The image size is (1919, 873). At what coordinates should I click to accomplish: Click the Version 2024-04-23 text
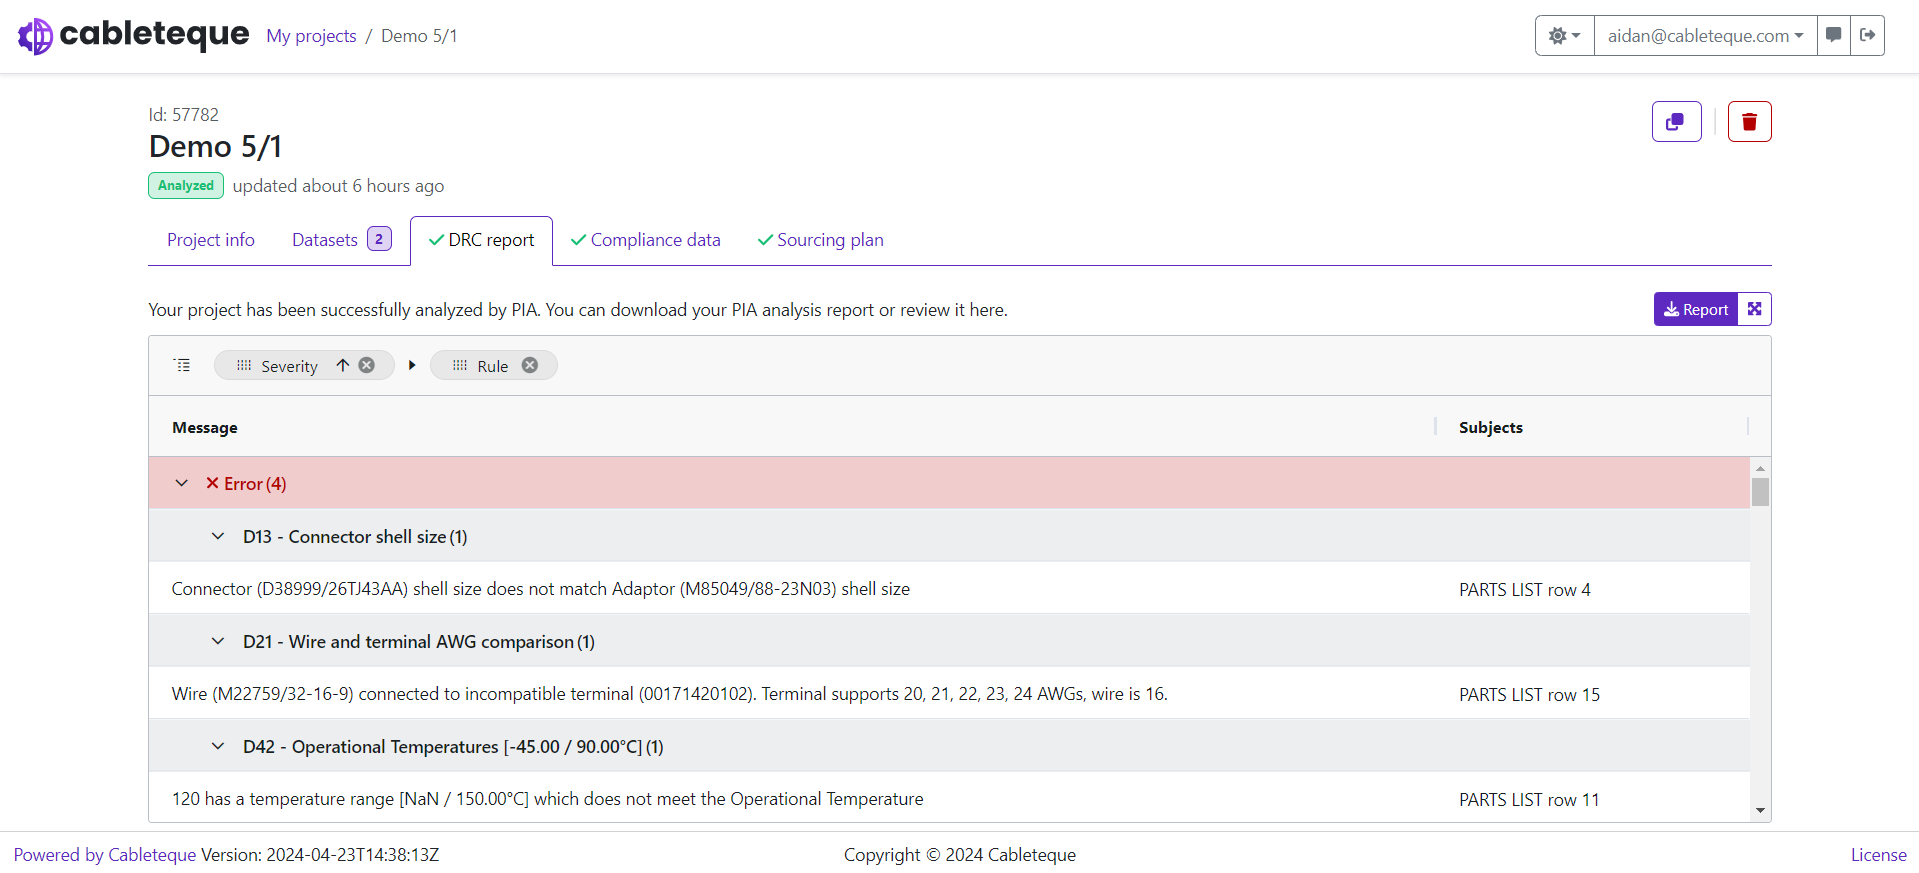[320, 855]
